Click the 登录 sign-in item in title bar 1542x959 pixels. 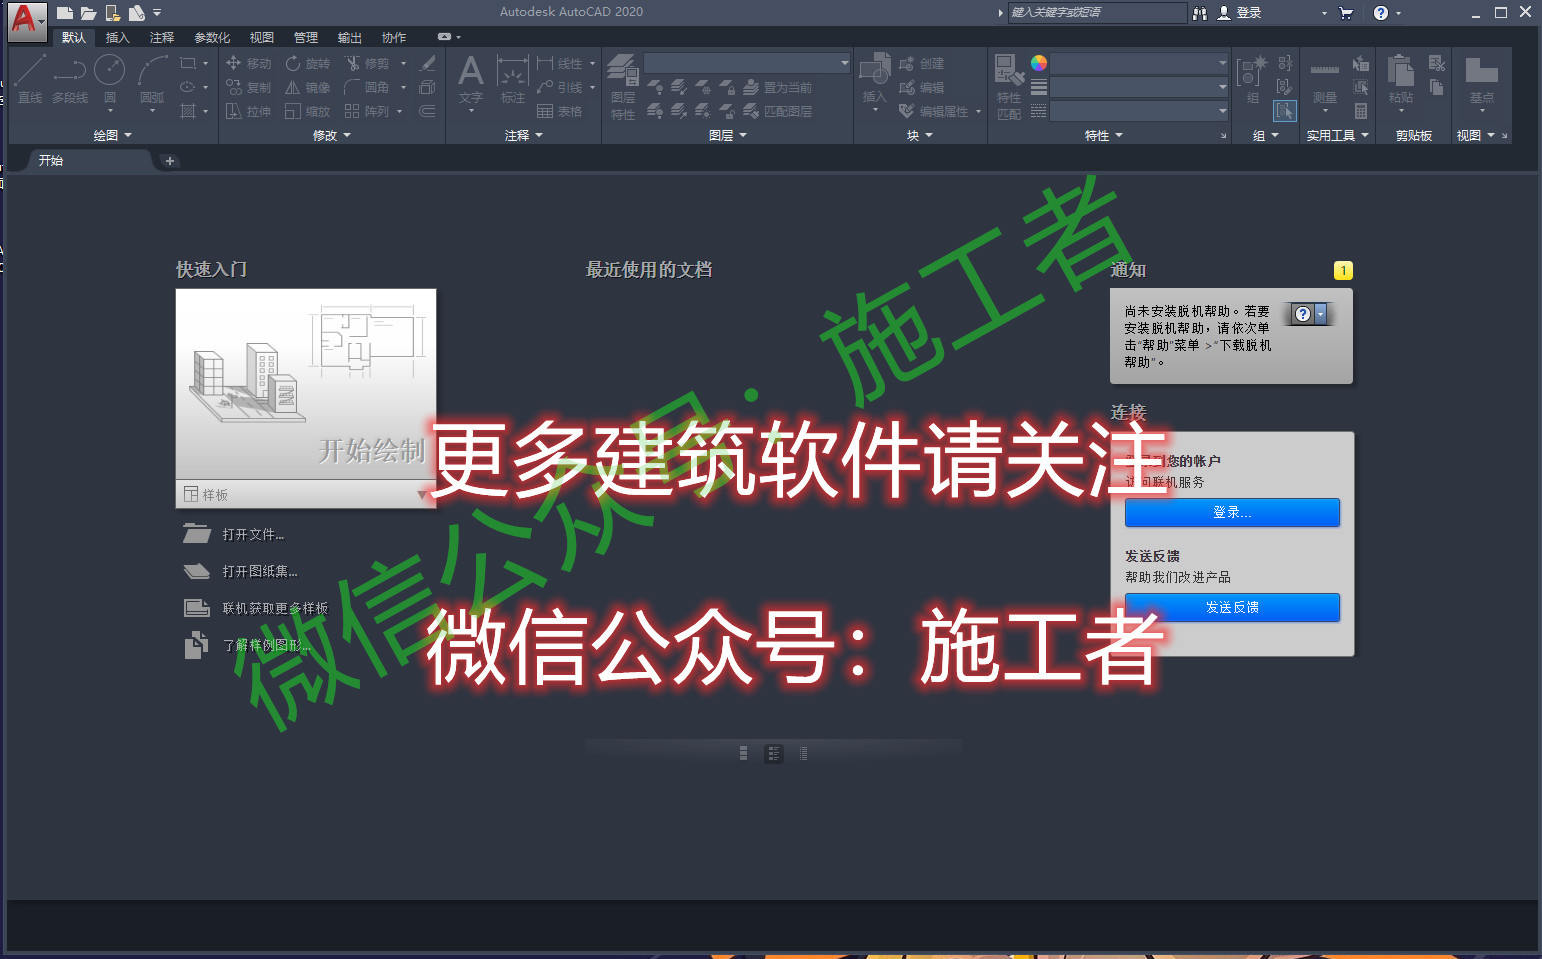point(1240,13)
